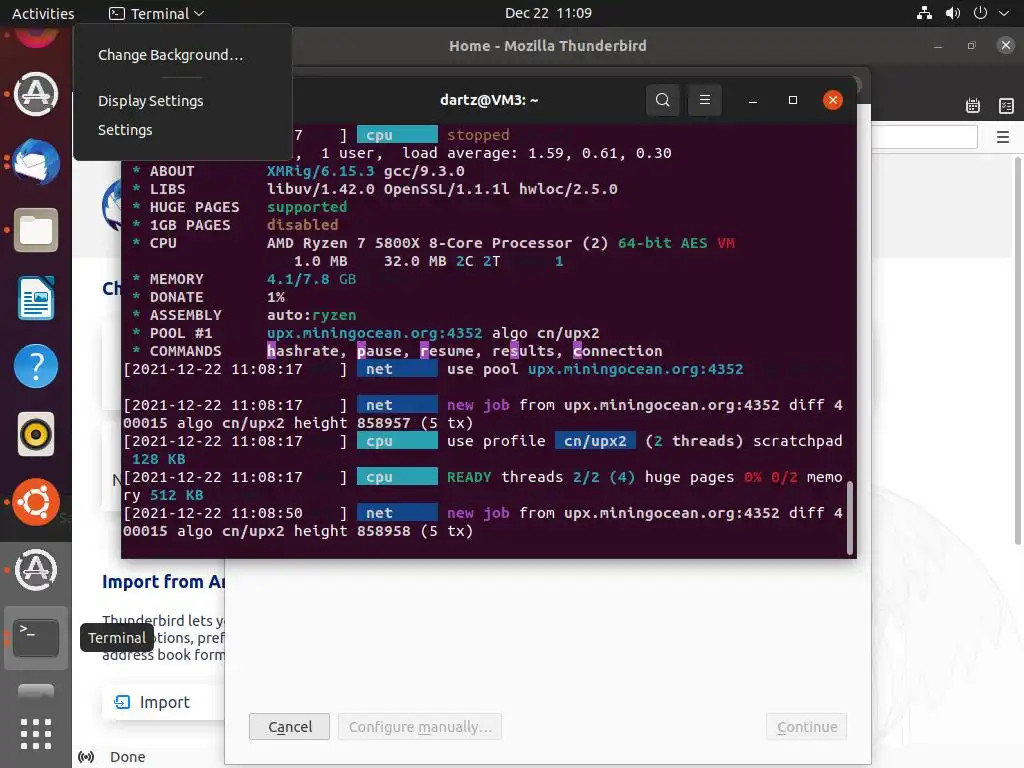Click 'Done' in Thunderbird status bar

coord(127,757)
